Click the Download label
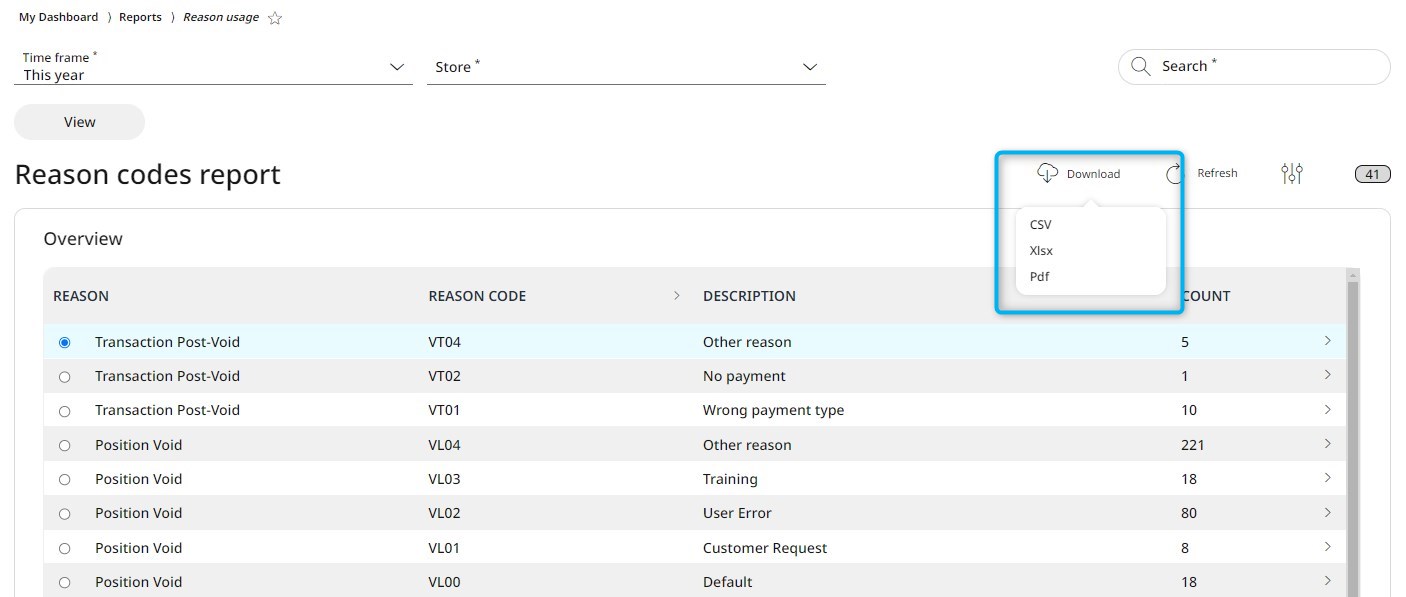The image size is (1406, 597). click(1093, 174)
